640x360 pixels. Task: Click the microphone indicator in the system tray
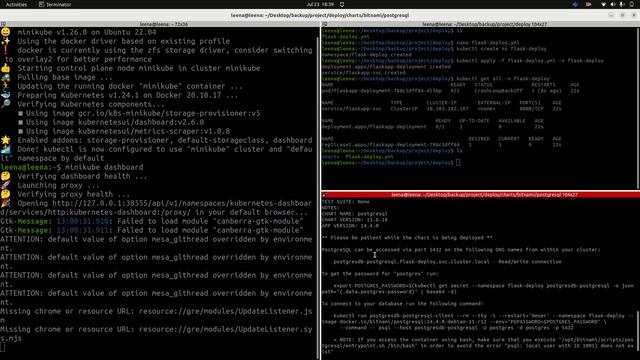click(622, 4)
